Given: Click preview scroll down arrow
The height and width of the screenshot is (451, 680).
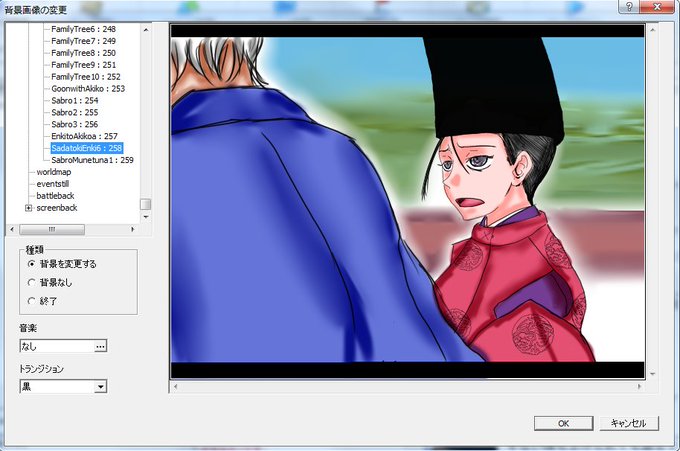Looking at the screenshot, I should click(x=652, y=374).
